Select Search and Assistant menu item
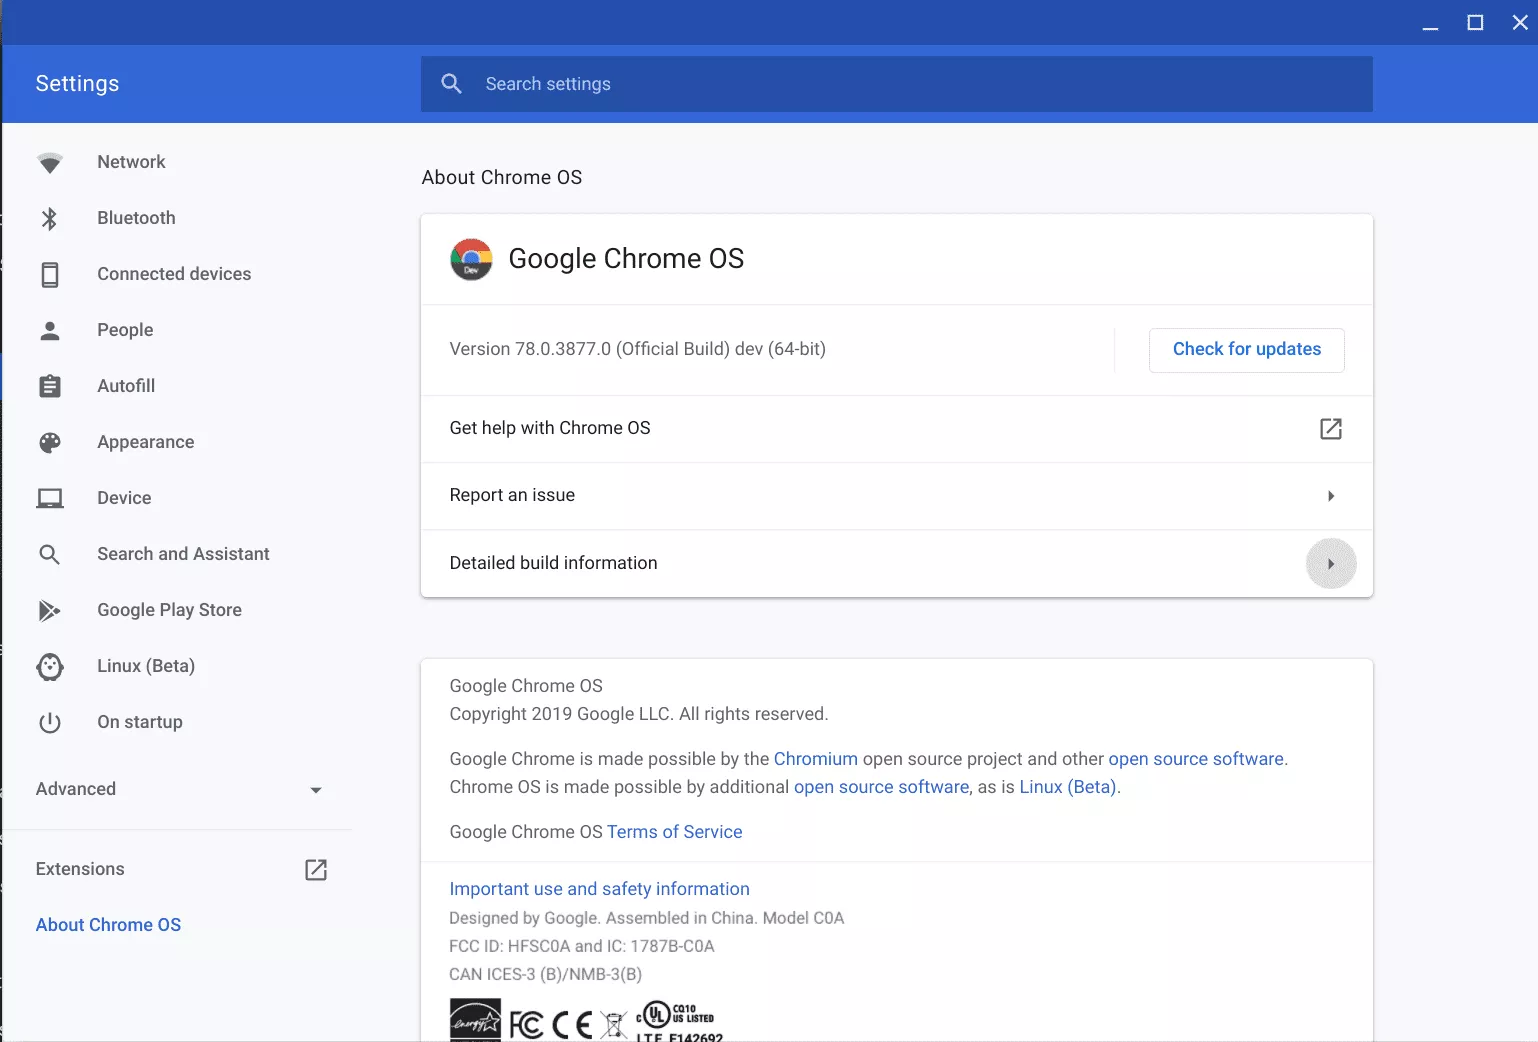 tap(183, 554)
